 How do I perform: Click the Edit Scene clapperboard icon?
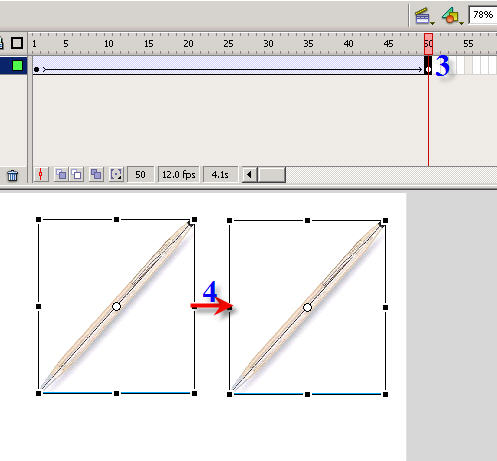click(x=424, y=16)
